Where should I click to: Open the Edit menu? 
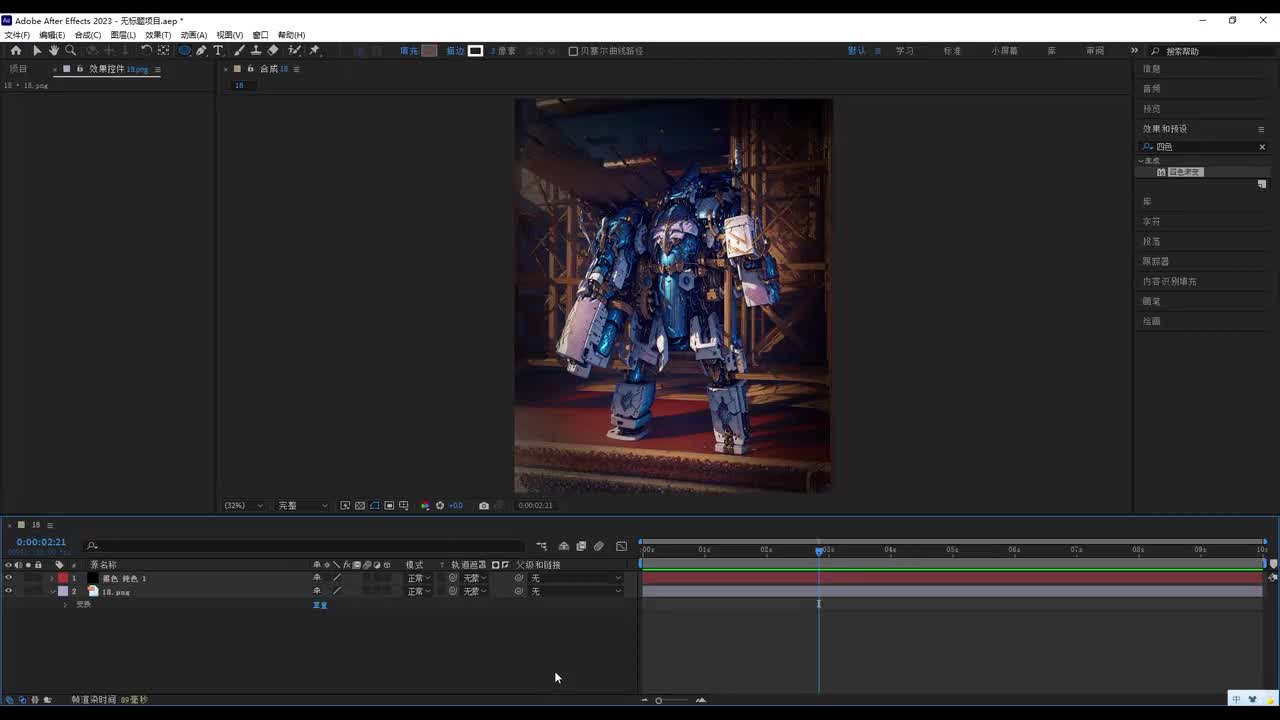click(x=52, y=35)
